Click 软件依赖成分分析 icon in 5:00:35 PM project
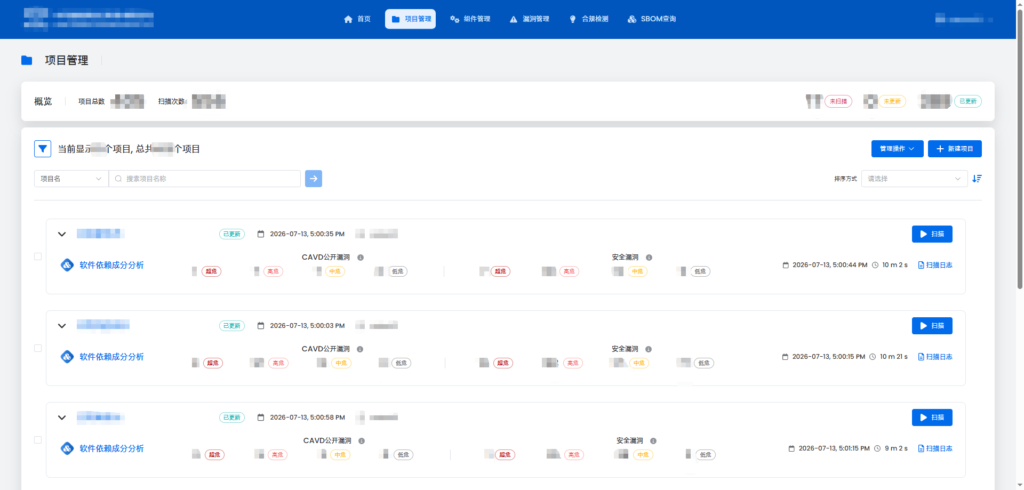1024x490 pixels. [67, 265]
